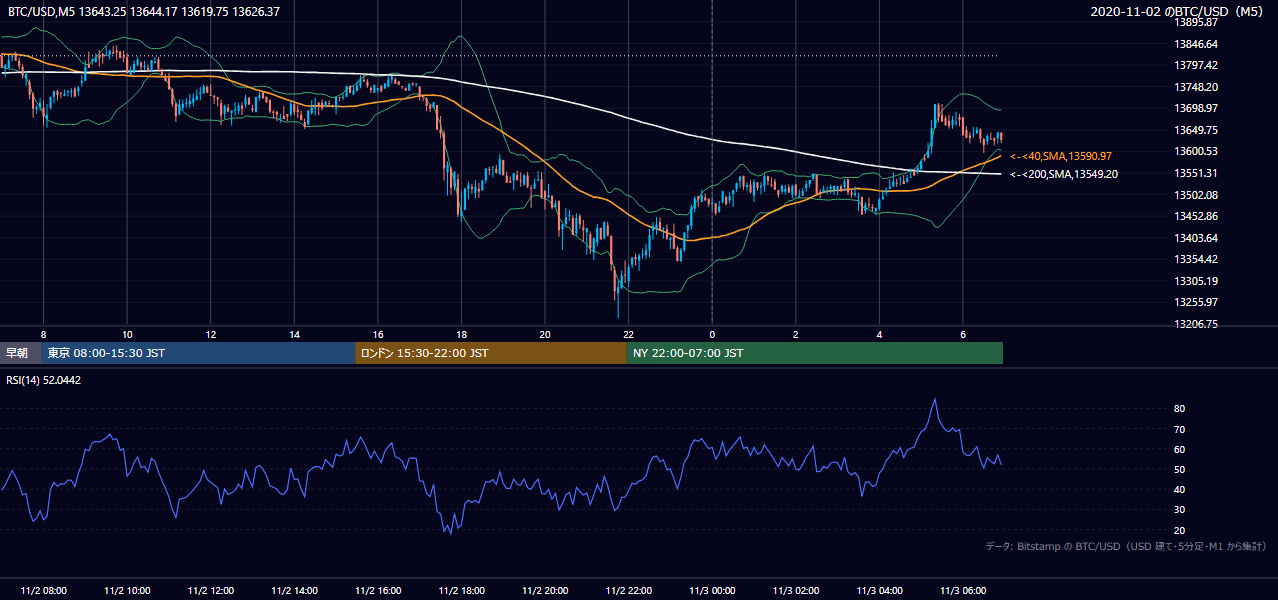Click the 200 SMA label reading 13549.20
This screenshot has height=600, width=1278.
click(x=1064, y=174)
